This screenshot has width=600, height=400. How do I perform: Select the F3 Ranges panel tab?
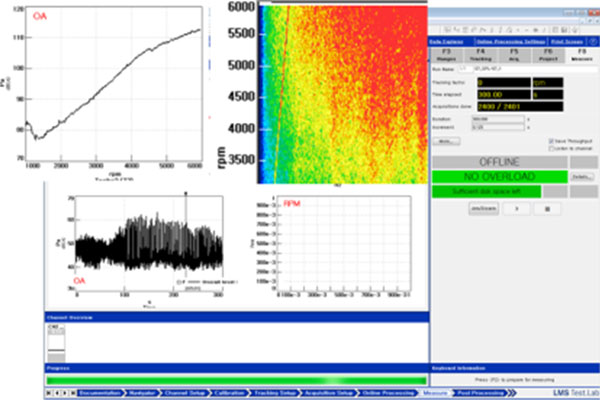446,55
